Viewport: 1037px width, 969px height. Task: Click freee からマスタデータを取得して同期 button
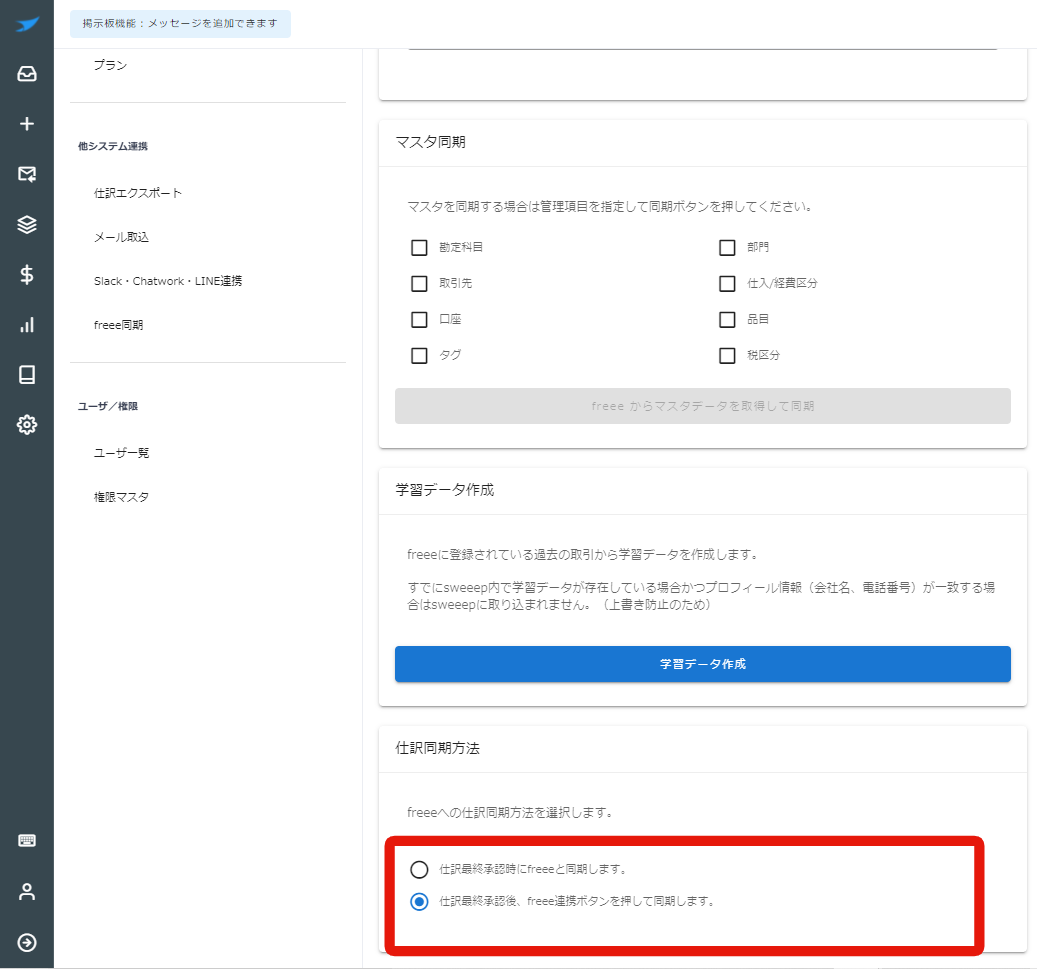click(x=702, y=406)
